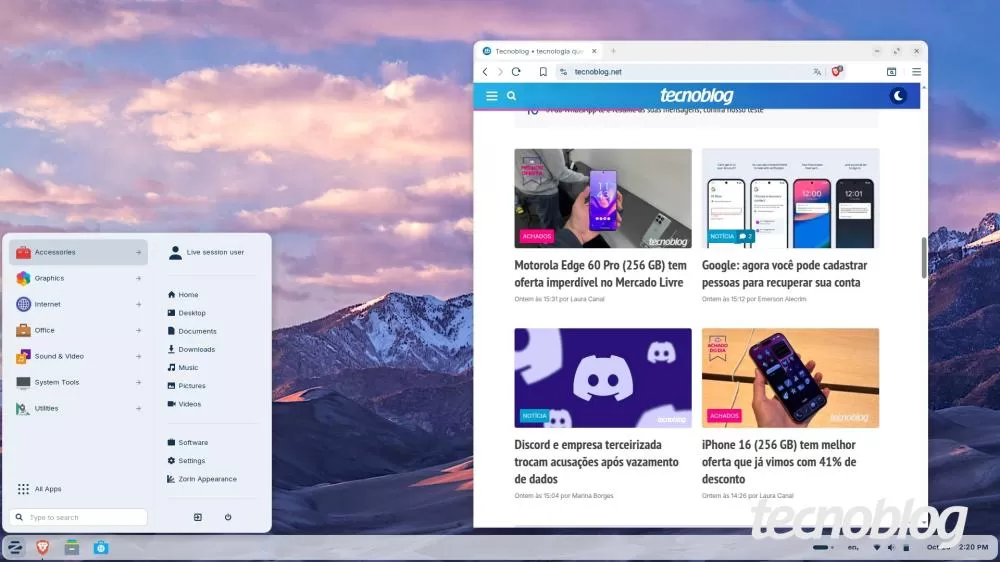Reload the tecnoblog page

516,72
